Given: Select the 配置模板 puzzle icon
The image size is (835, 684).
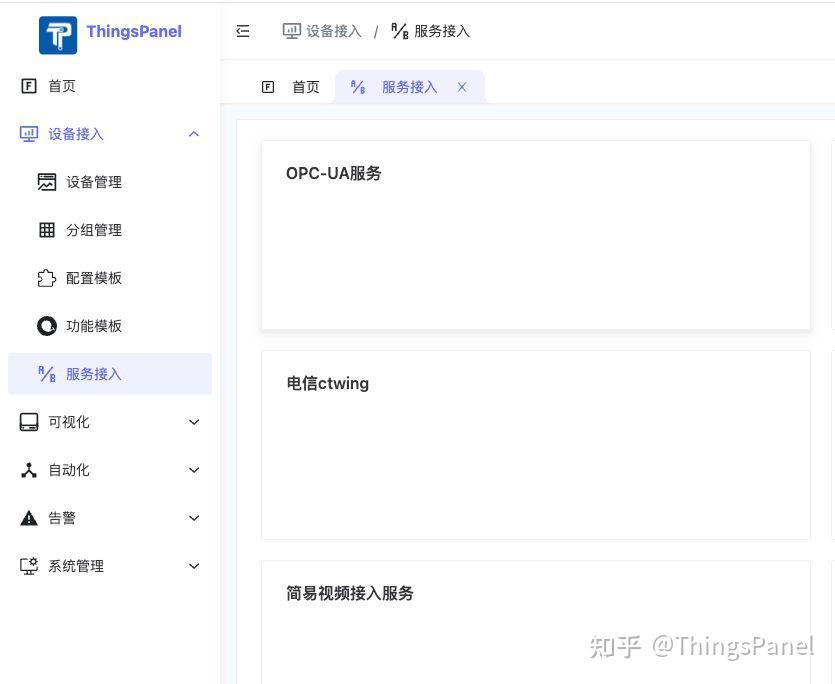Looking at the screenshot, I should (x=47, y=278).
